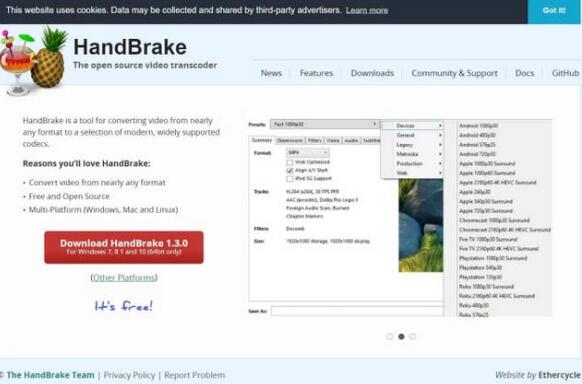
Task: Choose the Fire TV 1080p30 Surround preset
Action: (488, 239)
